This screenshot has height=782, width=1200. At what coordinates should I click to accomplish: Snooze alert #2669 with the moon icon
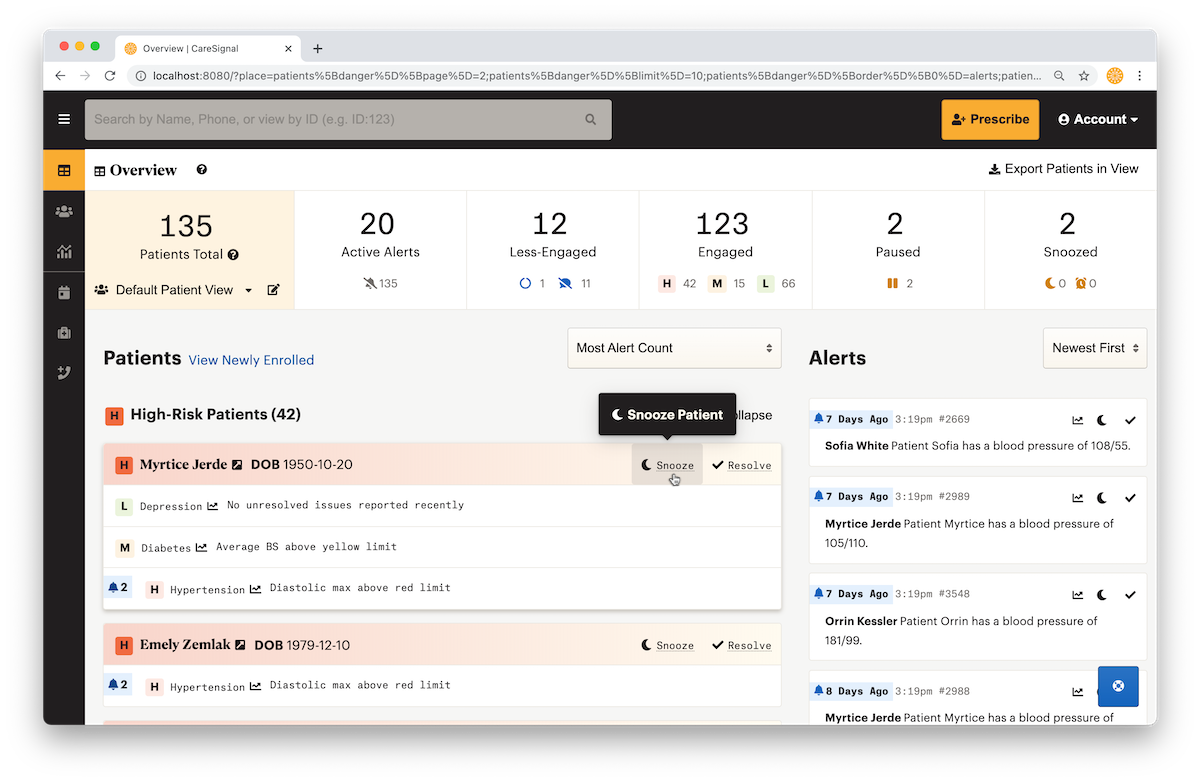click(x=1102, y=420)
